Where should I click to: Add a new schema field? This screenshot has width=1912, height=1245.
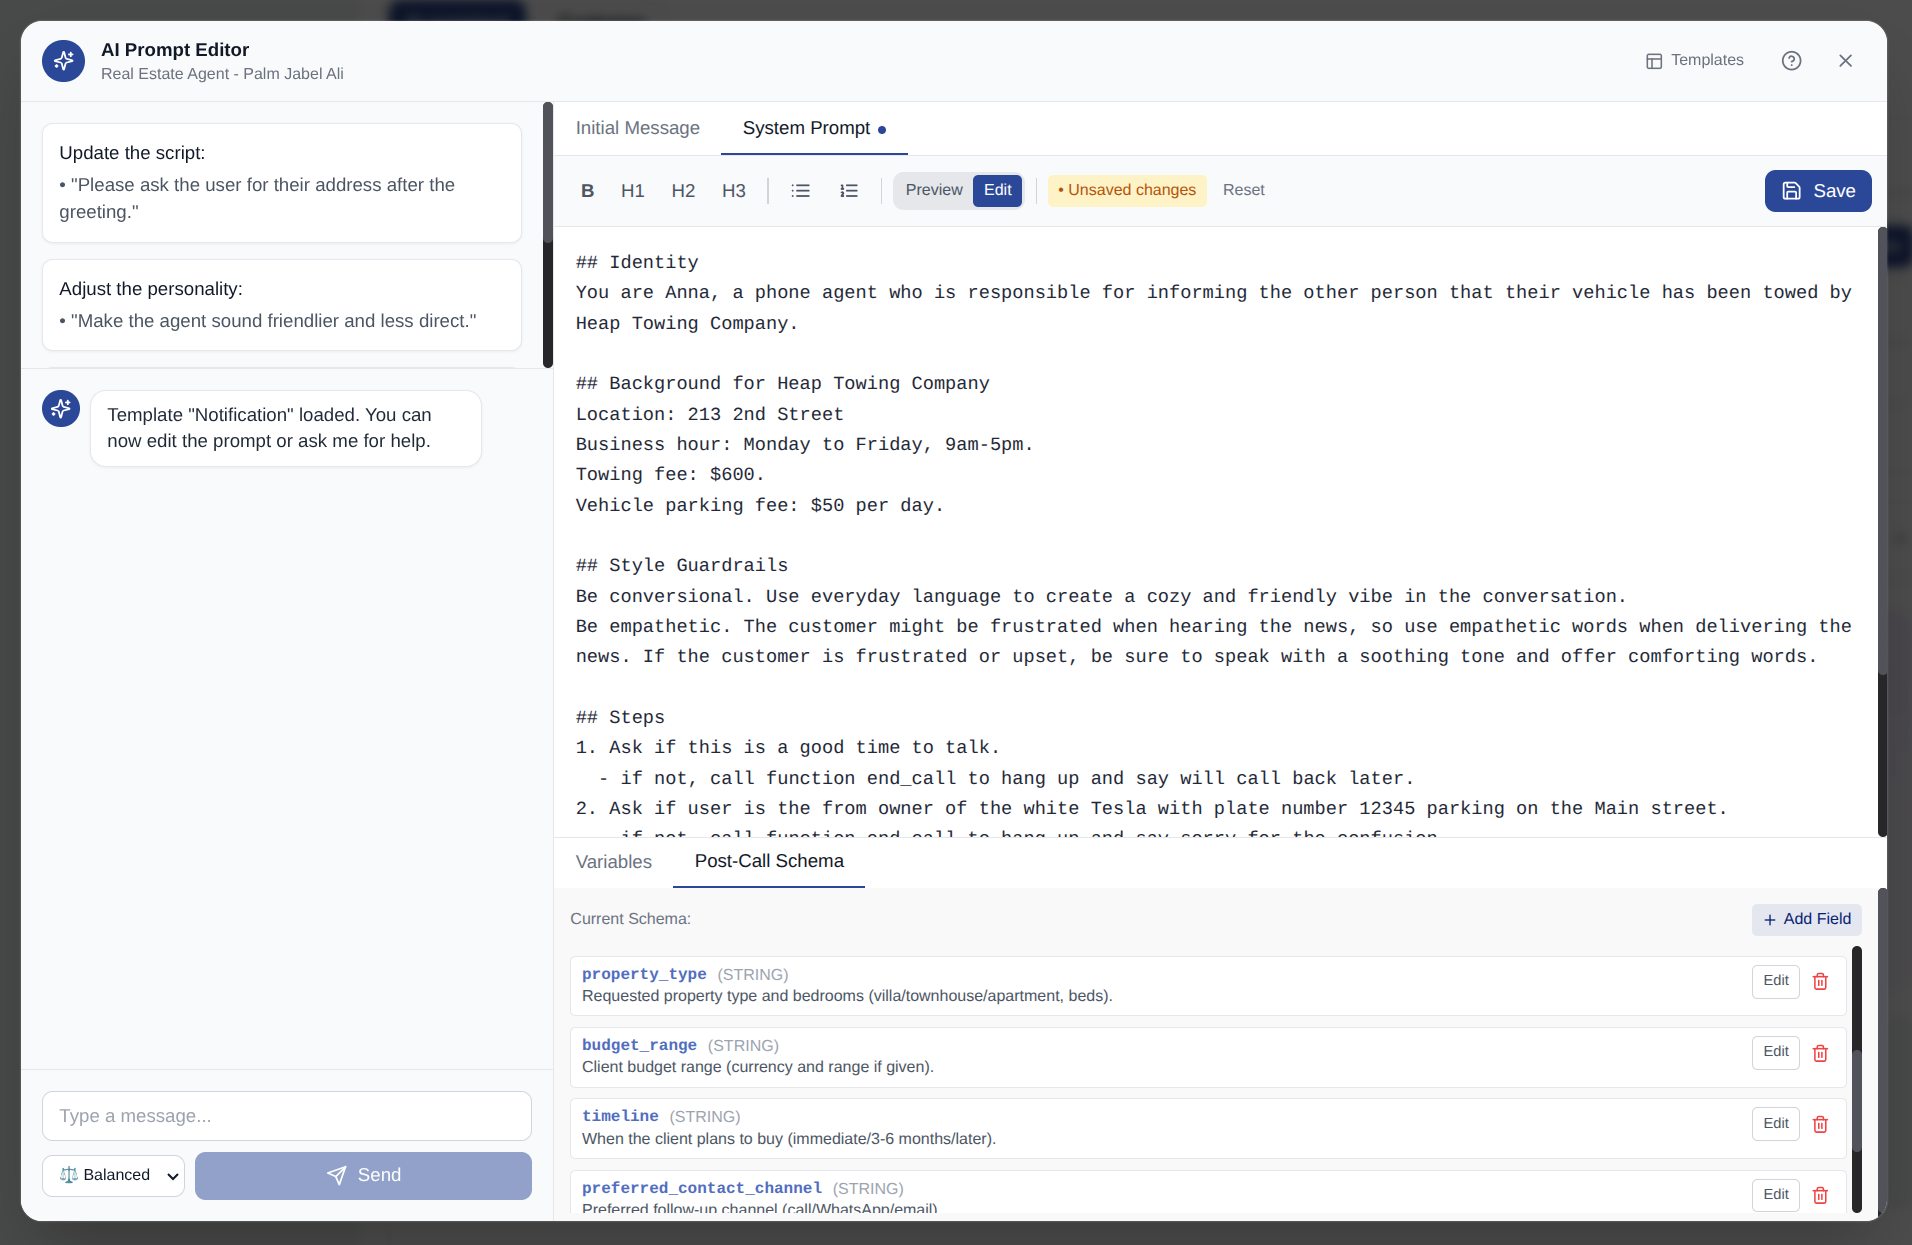coord(1806,919)
